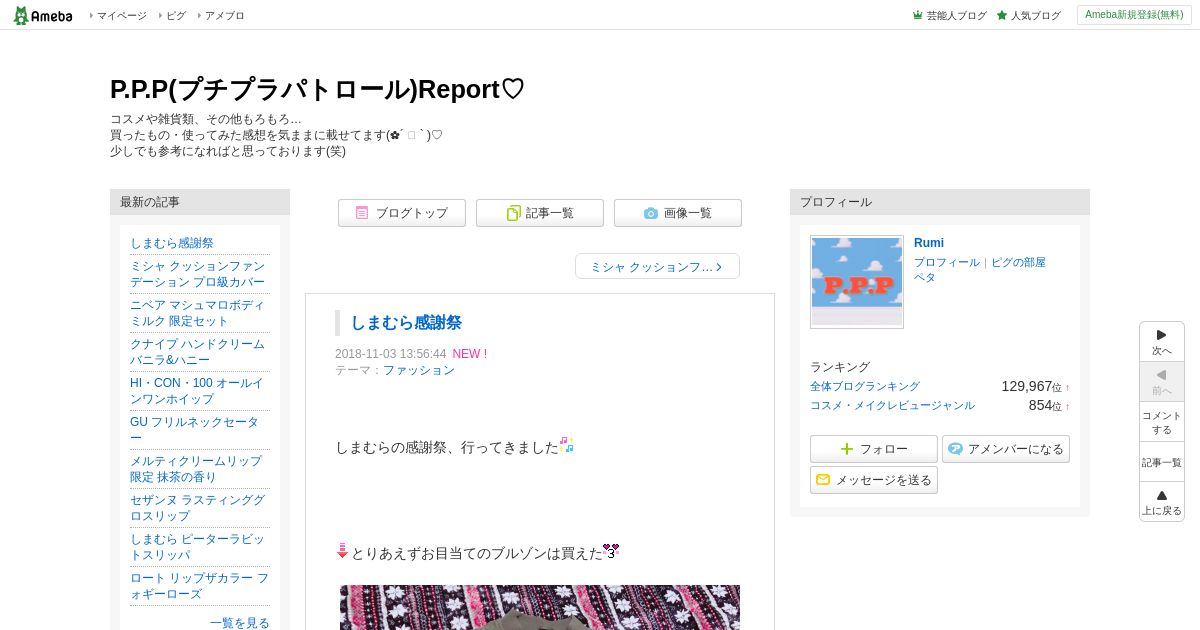This screenshot has height=630, width=1200.
Task: Open ニベア マシュマロボディミルク 限定セット article
Action: point(198,313)
